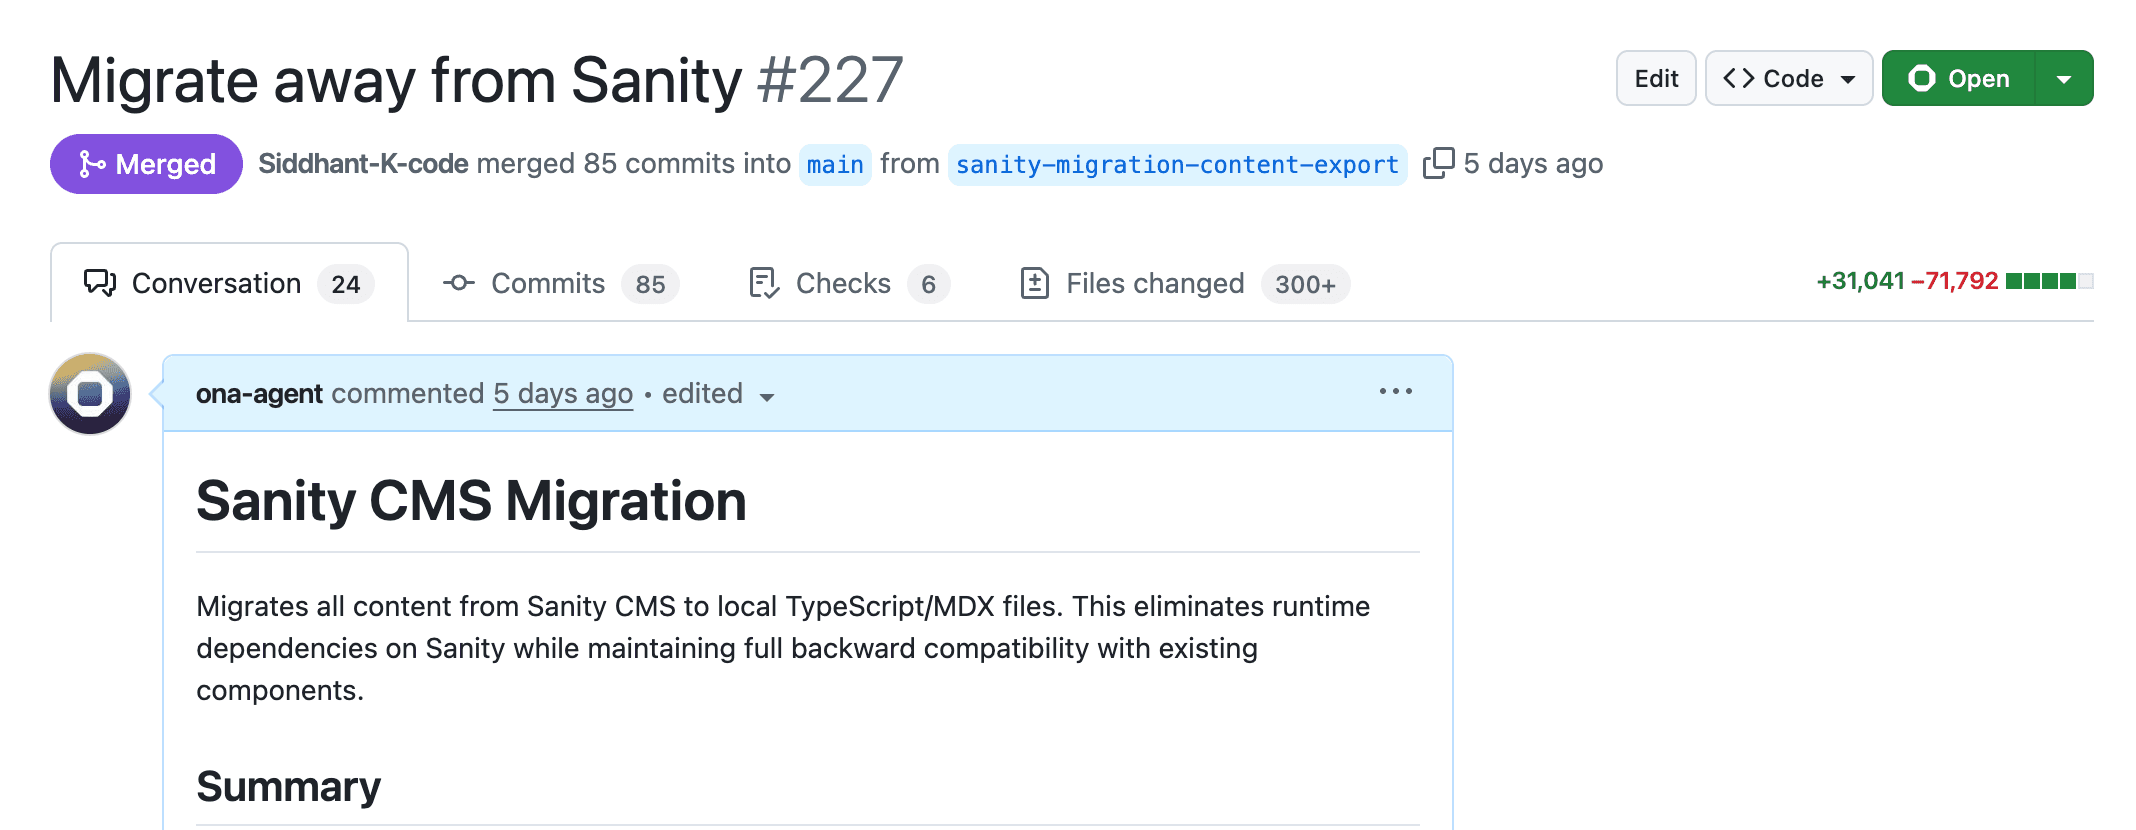Switch to the Conversation tab
Screen dimensions: 2136x830
click(229, 283)
